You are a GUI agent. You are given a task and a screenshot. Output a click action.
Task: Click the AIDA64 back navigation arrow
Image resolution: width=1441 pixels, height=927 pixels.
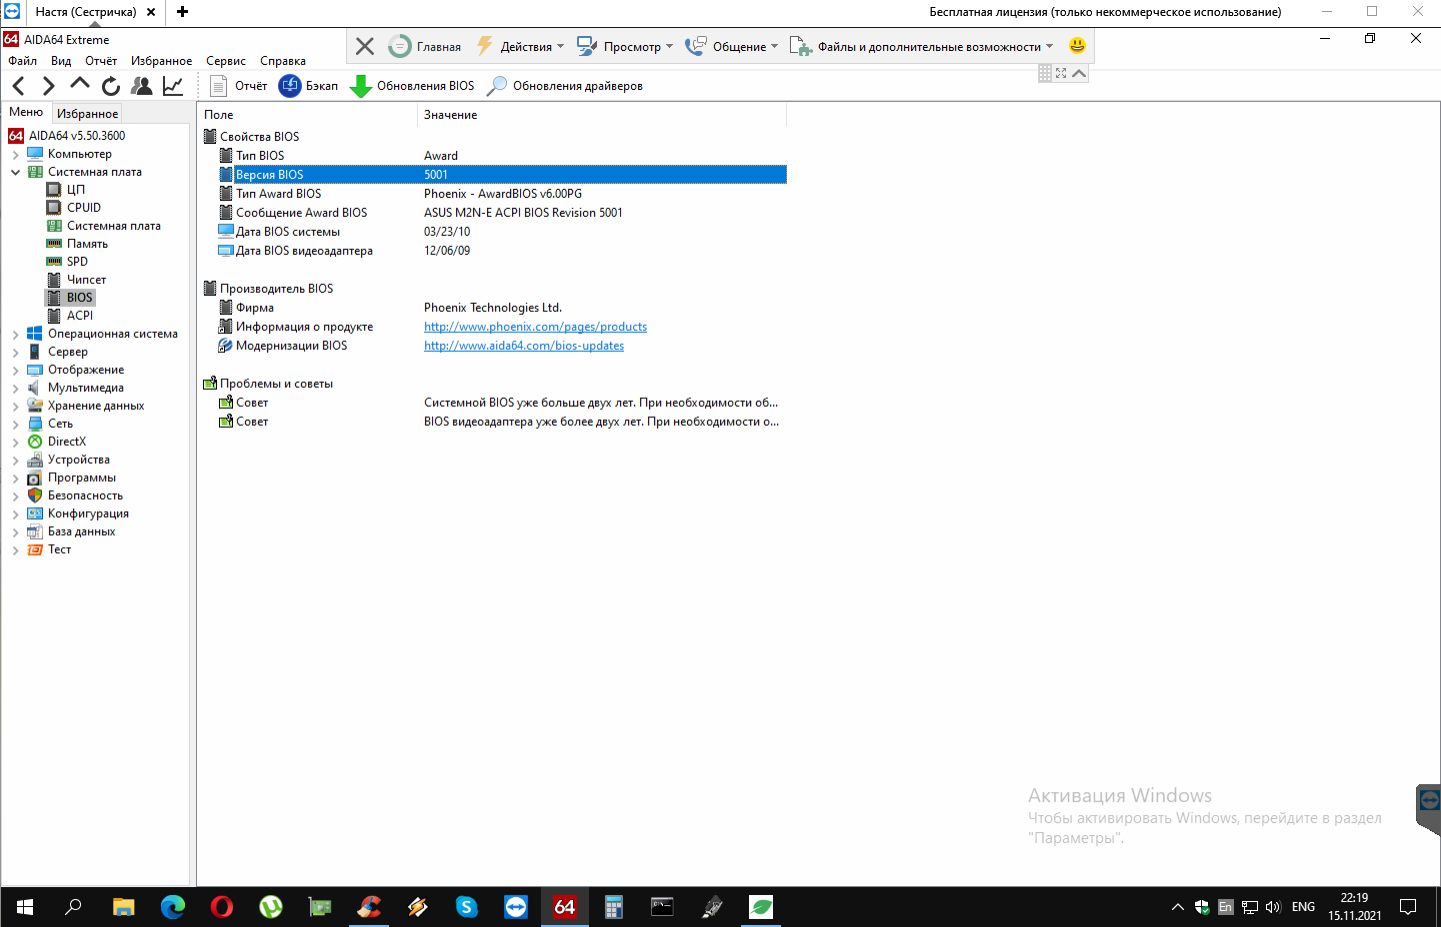(18, 86)
